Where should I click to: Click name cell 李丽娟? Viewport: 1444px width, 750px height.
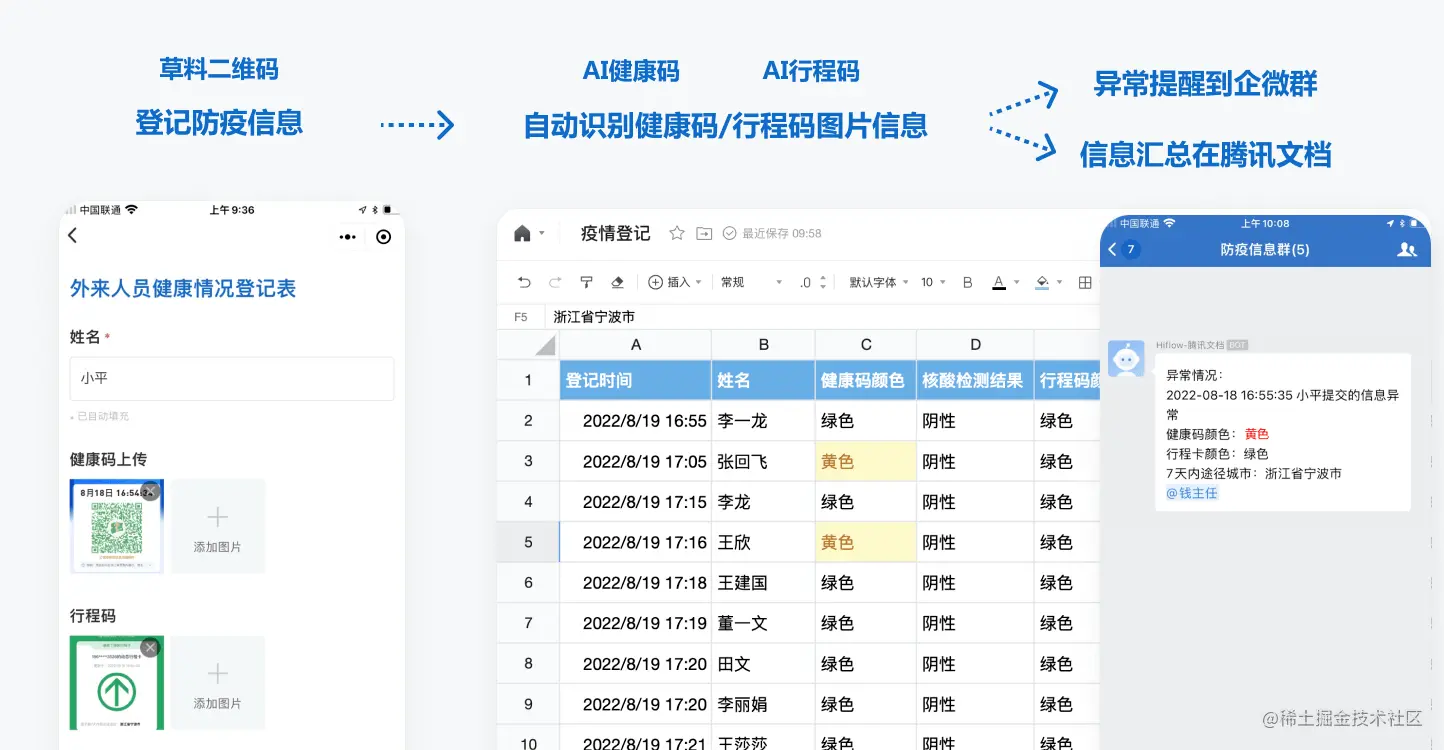764,704
